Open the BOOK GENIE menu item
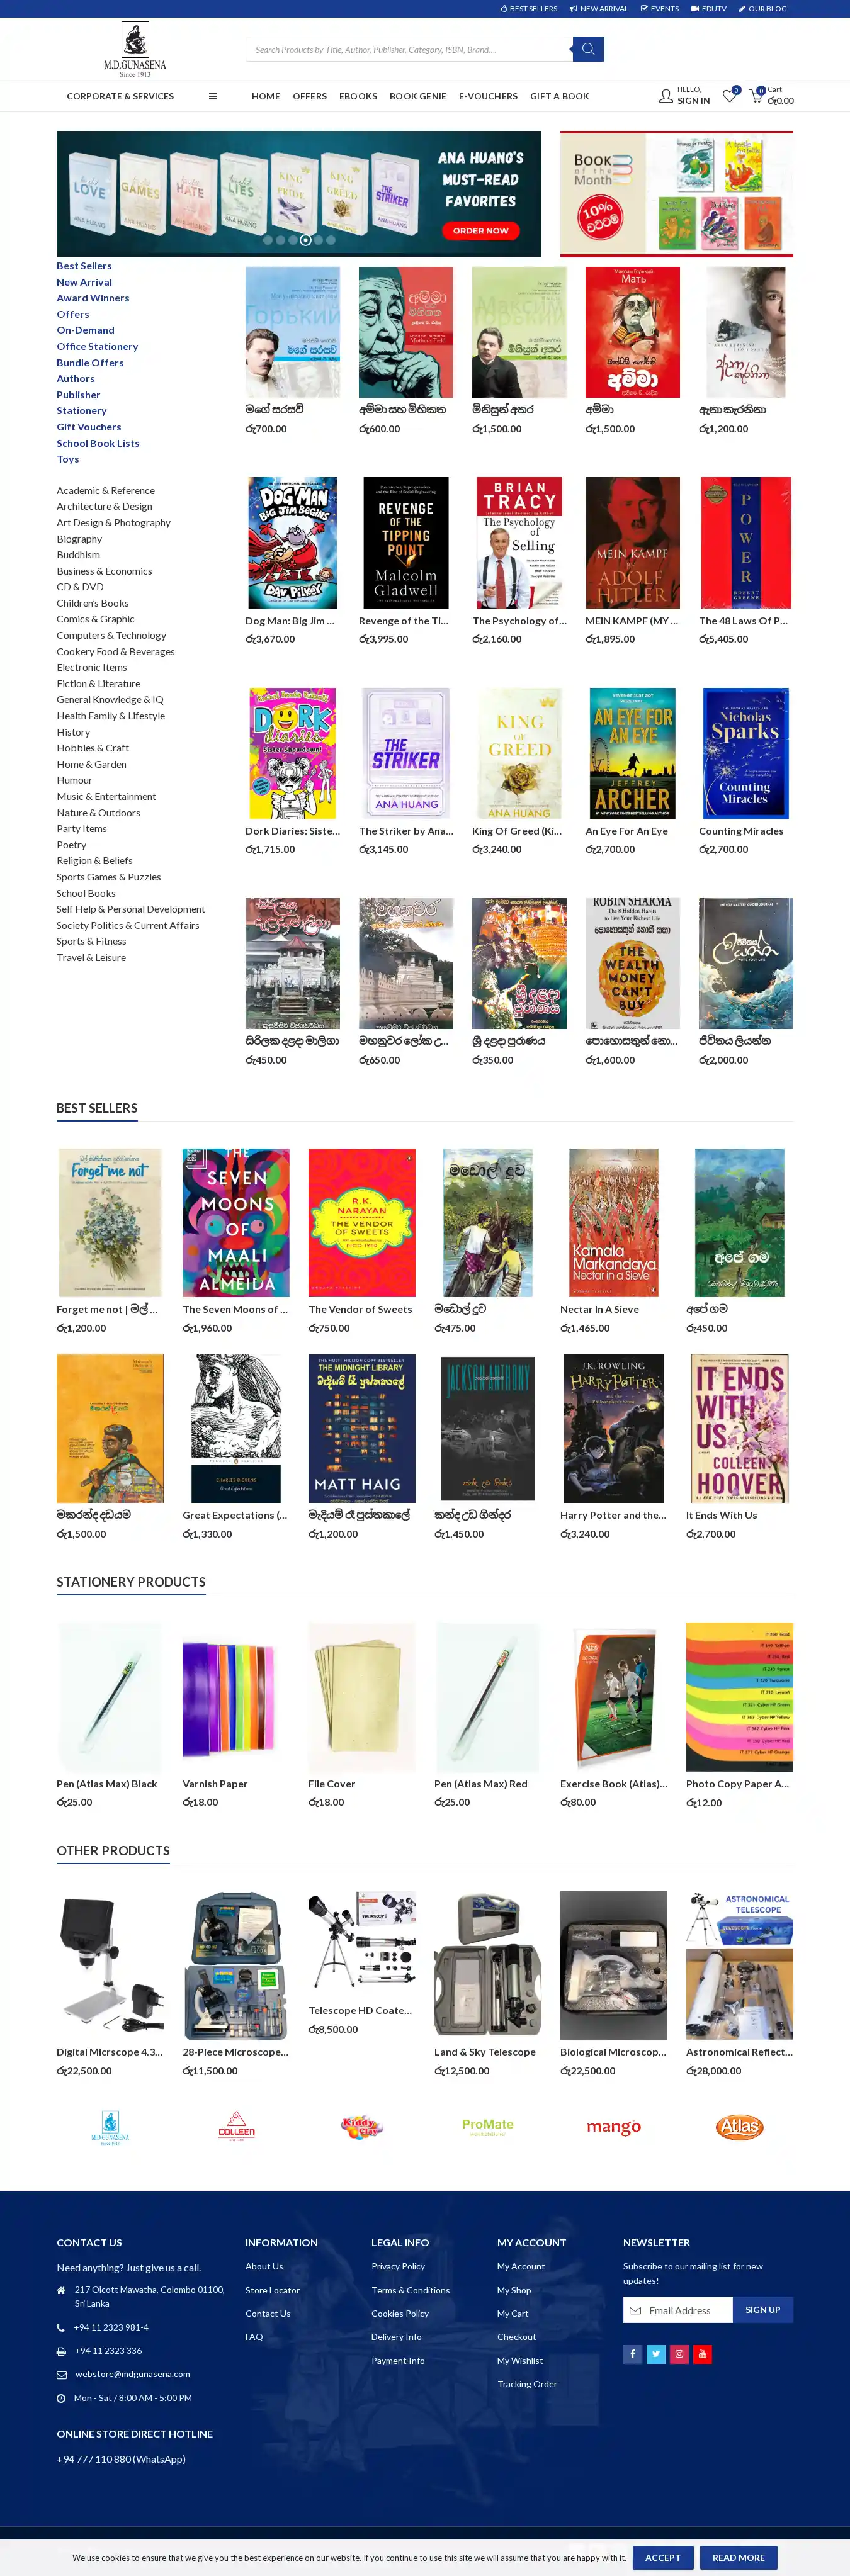 pyautogui.click(x=418, y=97)
